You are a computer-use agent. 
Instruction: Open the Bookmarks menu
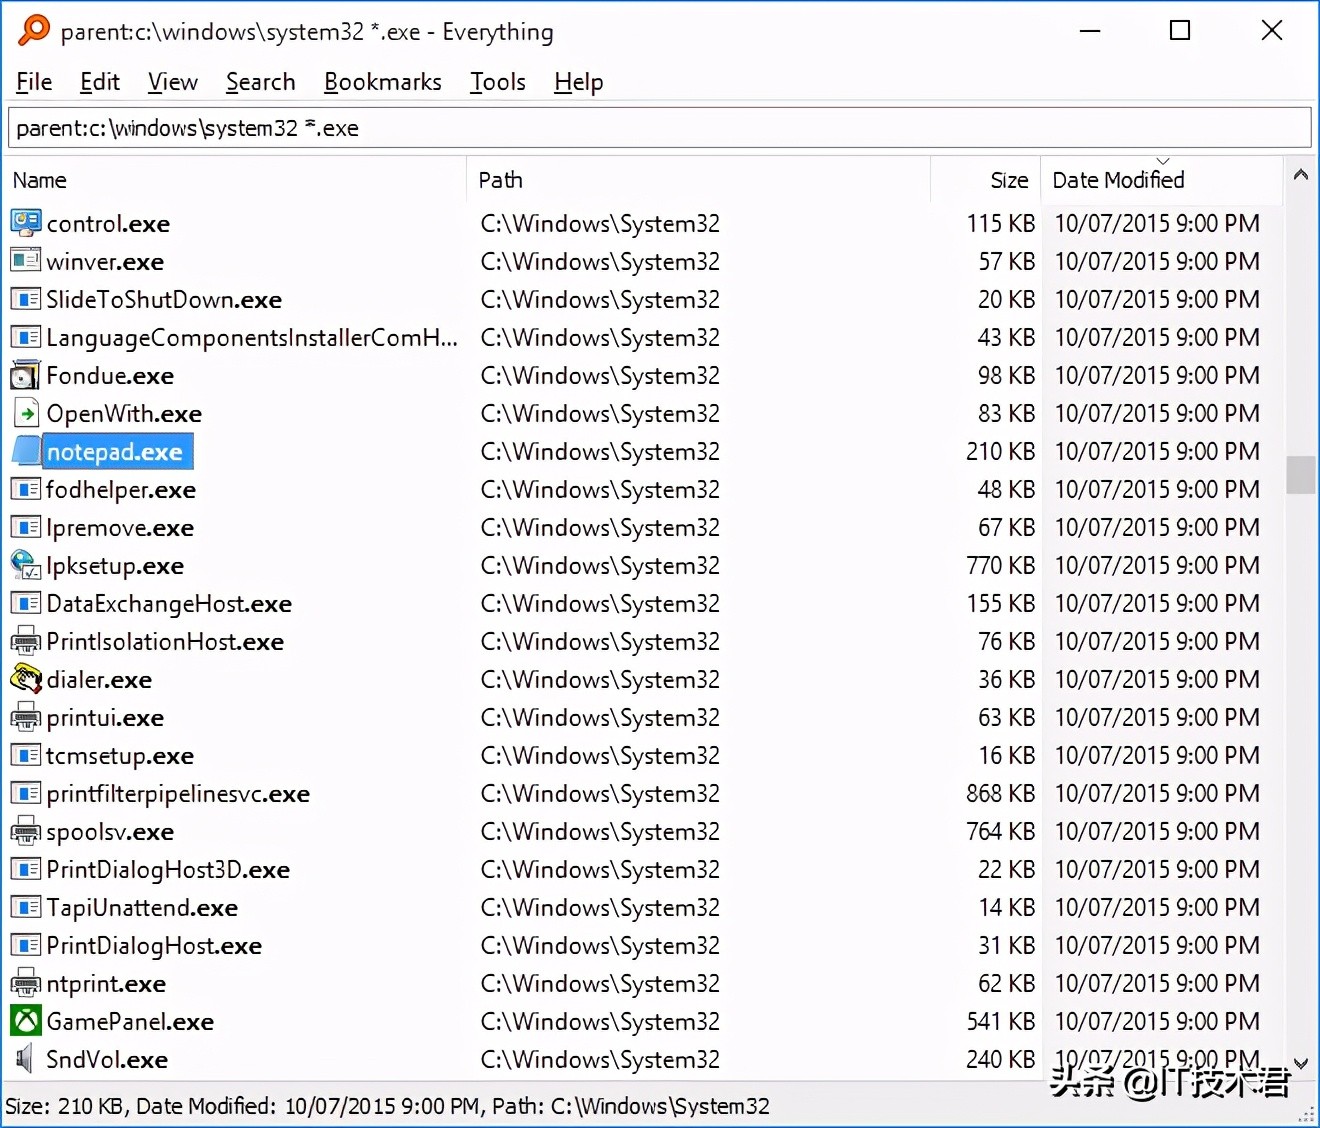point(383,82)
